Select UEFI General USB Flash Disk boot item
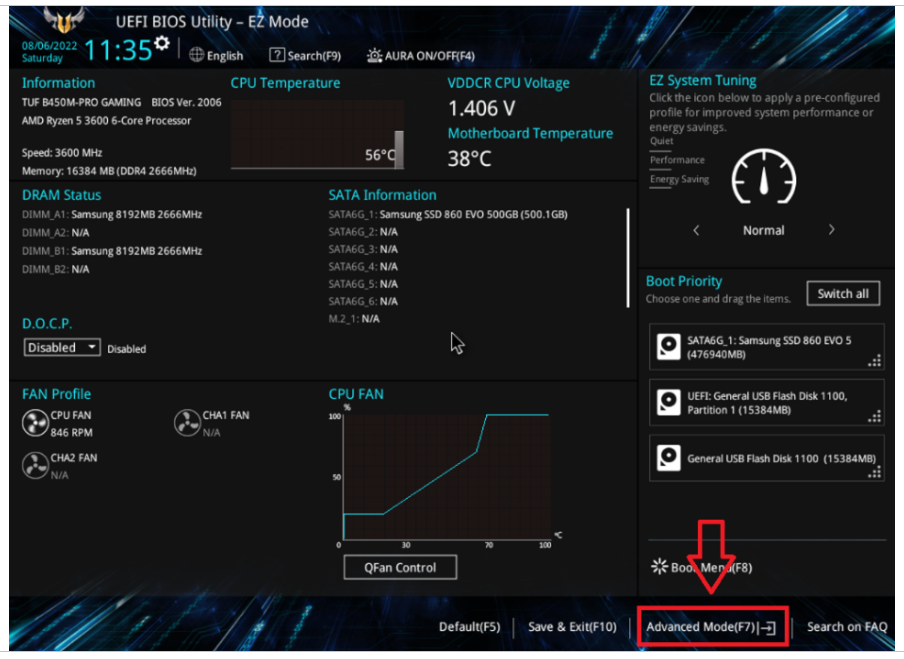This screenshot has width=904, height=659. [x=766, y=402]
